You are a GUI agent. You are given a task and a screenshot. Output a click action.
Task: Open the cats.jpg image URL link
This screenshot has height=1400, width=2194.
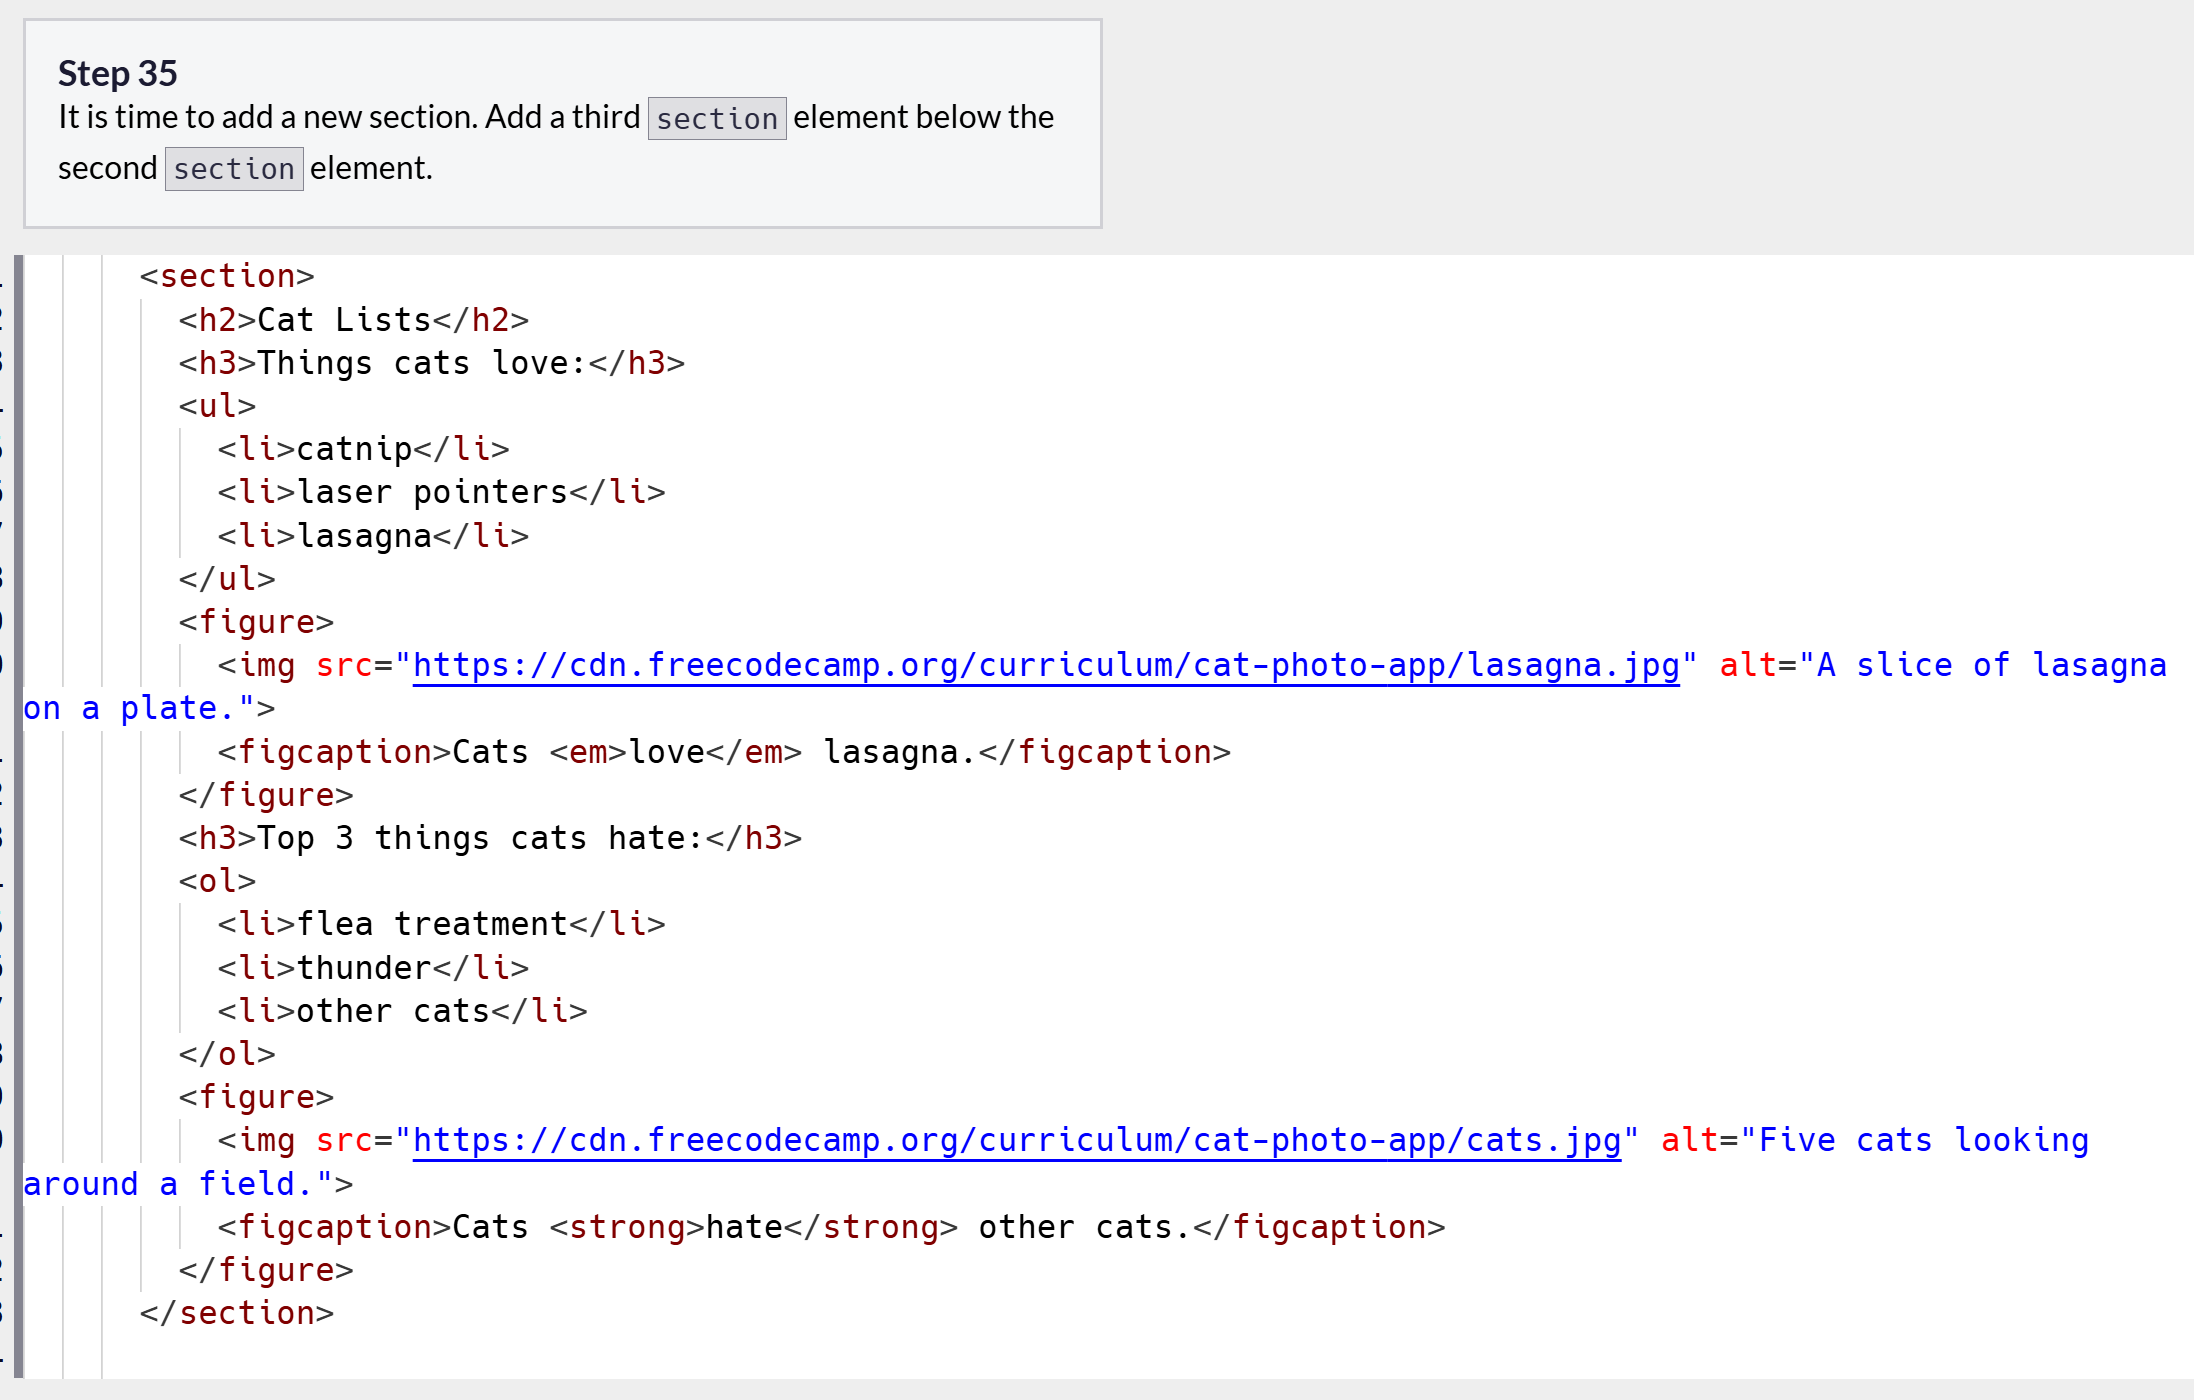click(x=1016, y=1140)
